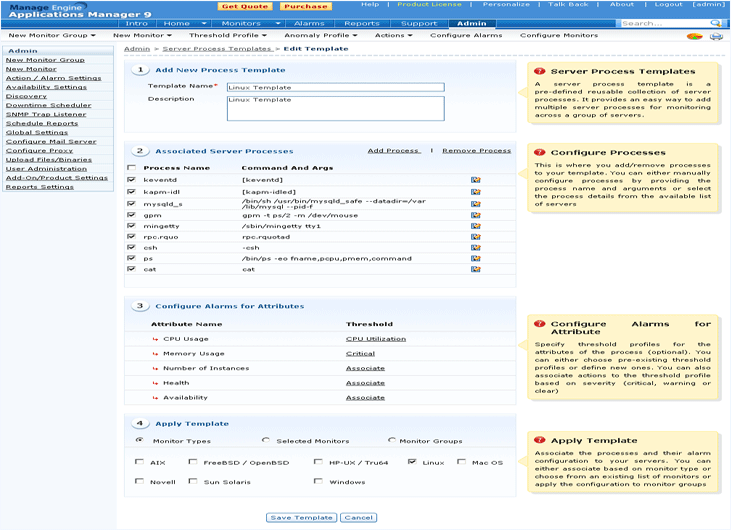Check the AIX monitor type checkbox

[x=139, y=462]
